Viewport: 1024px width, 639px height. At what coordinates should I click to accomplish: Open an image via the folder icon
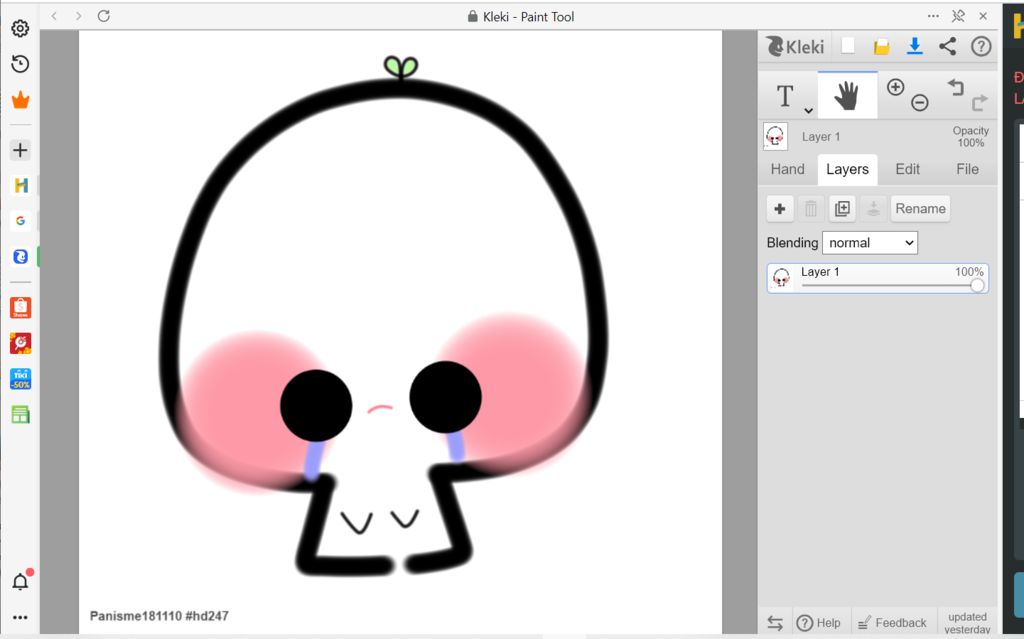[x=882, y=46]
